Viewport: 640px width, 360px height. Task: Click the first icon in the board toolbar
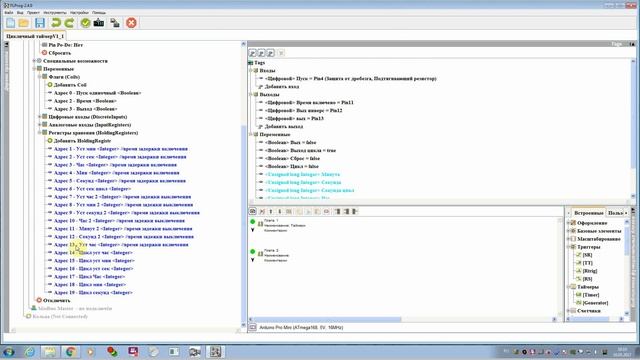click(253, 211)
